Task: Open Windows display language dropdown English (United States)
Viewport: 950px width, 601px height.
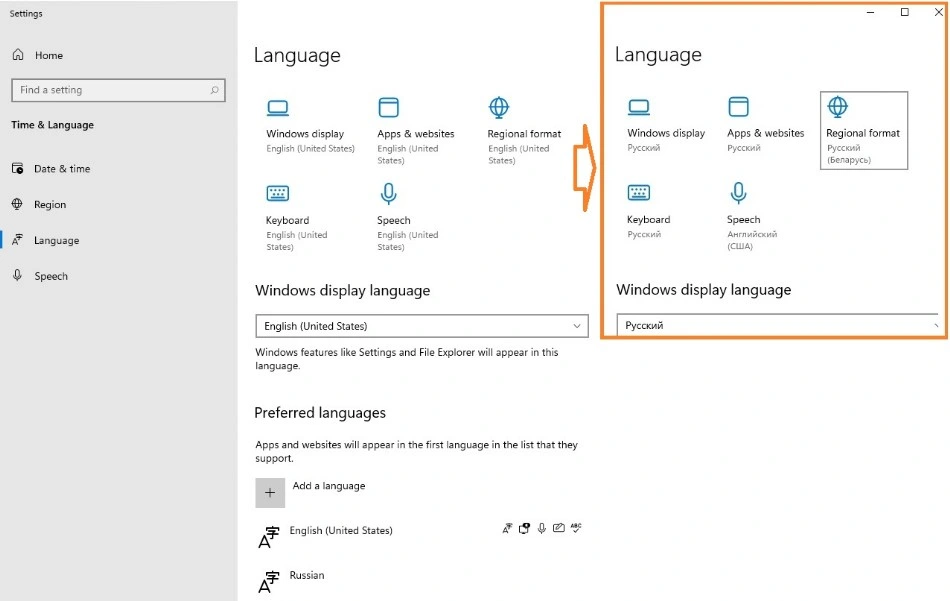Action: coord(421,326)
